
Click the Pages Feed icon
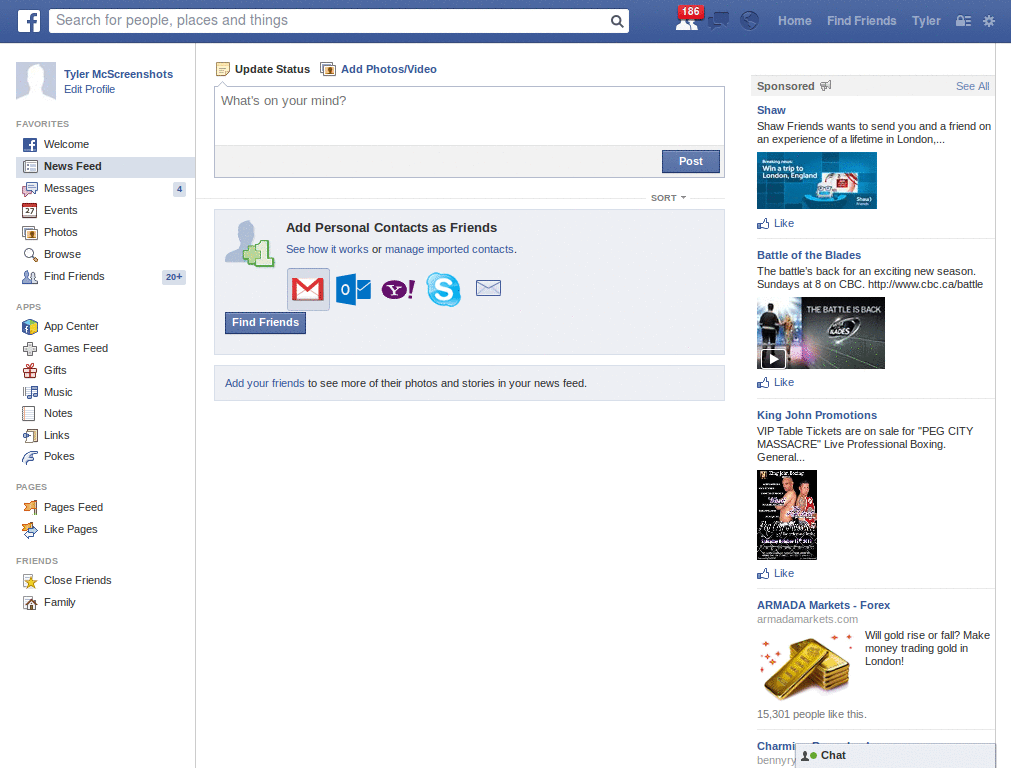[30, 507]
